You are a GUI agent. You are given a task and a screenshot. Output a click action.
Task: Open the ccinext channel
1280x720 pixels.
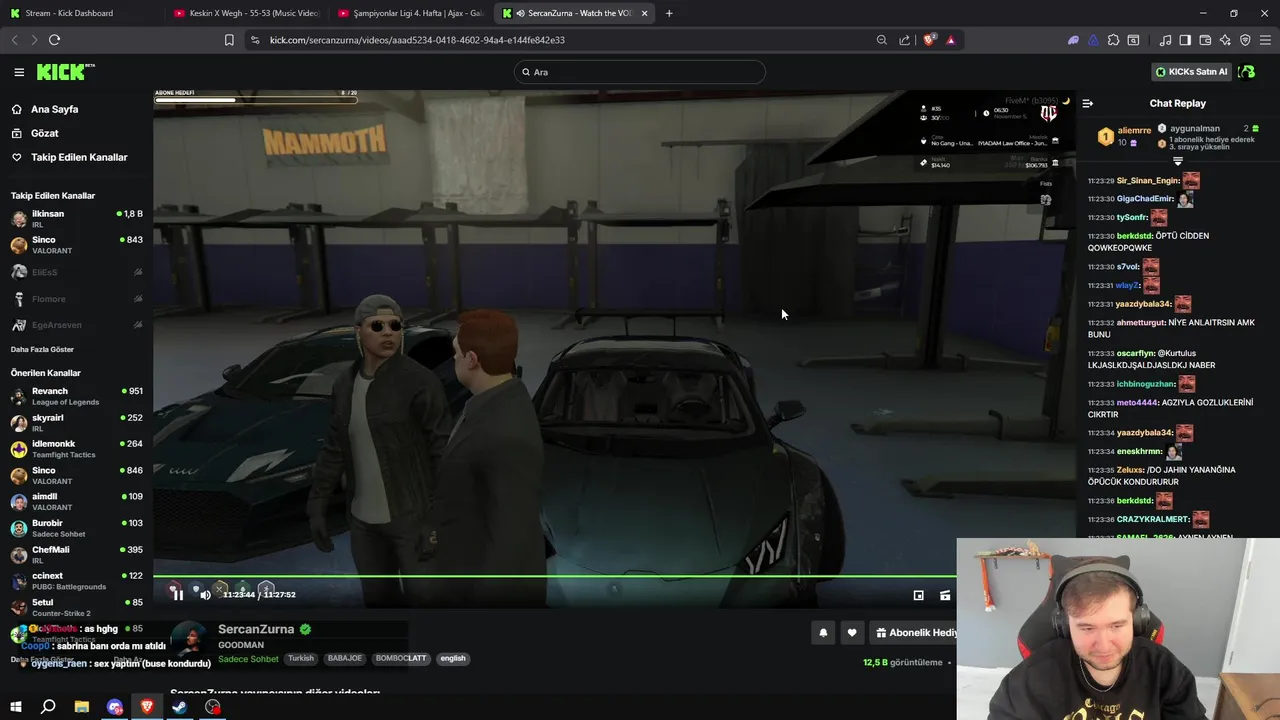click(76, 580)
